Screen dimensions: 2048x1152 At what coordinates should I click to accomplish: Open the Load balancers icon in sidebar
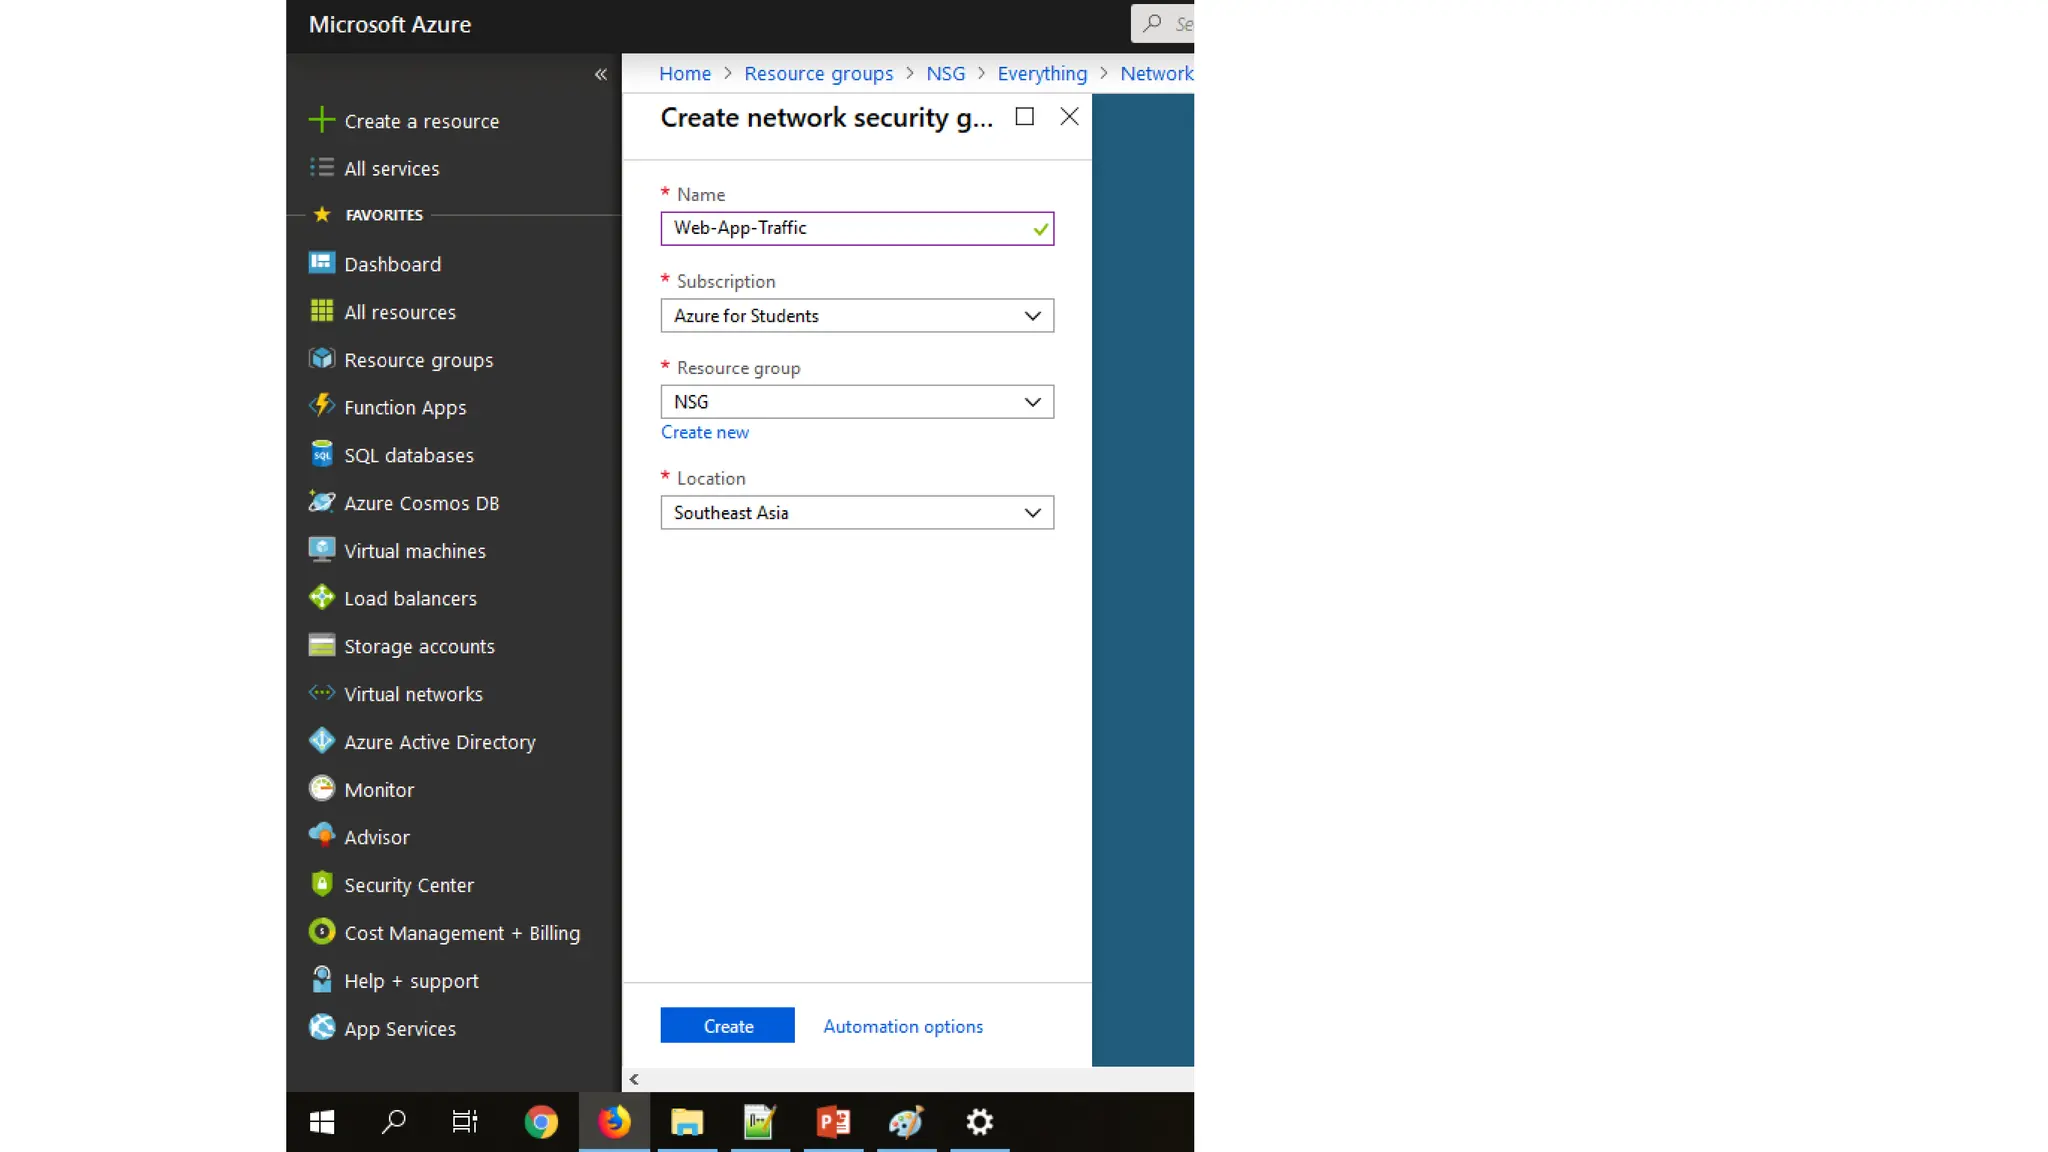(x=321, y=598)
